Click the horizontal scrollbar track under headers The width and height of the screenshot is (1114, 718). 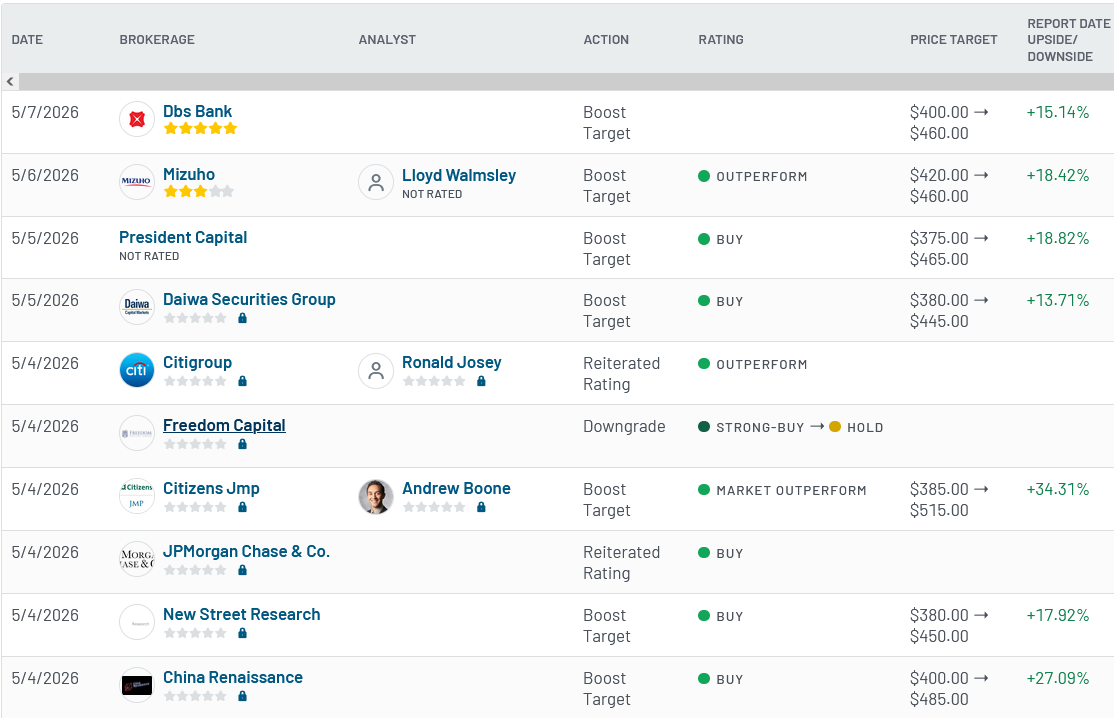pos(566,82)
